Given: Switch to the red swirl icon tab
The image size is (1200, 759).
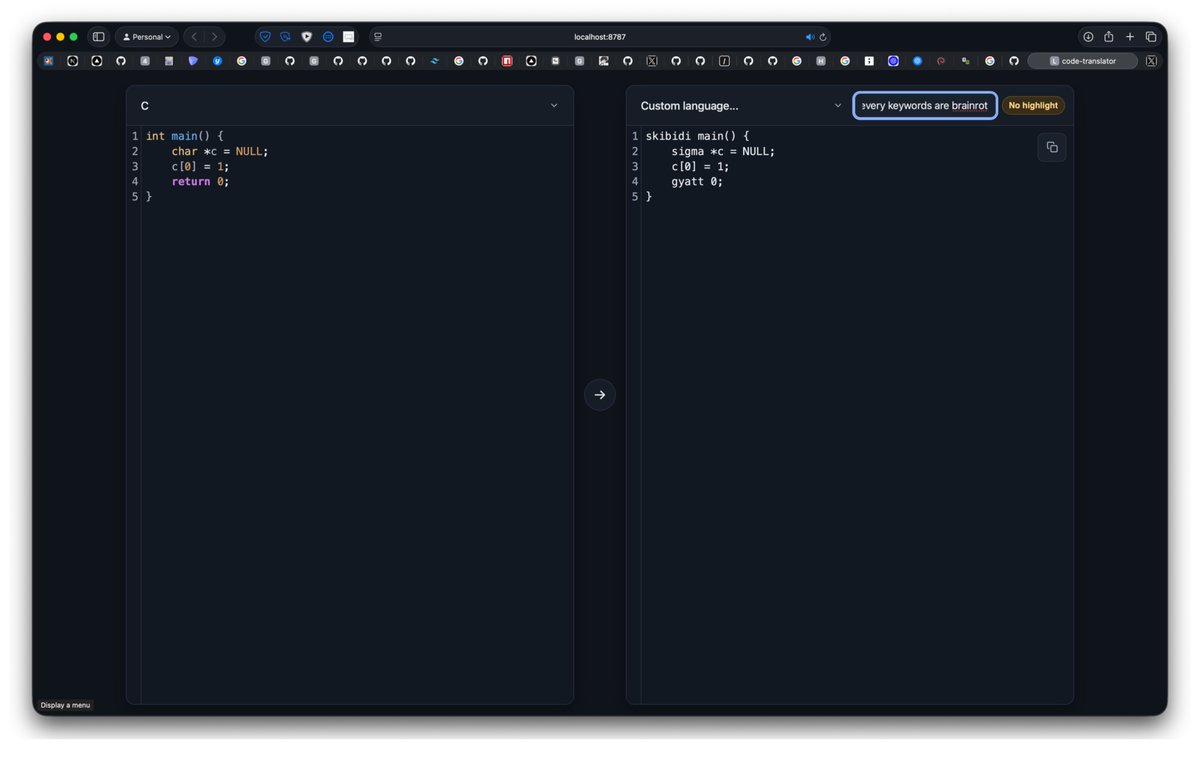Looking at the screenshot, I should coord(941,61).
